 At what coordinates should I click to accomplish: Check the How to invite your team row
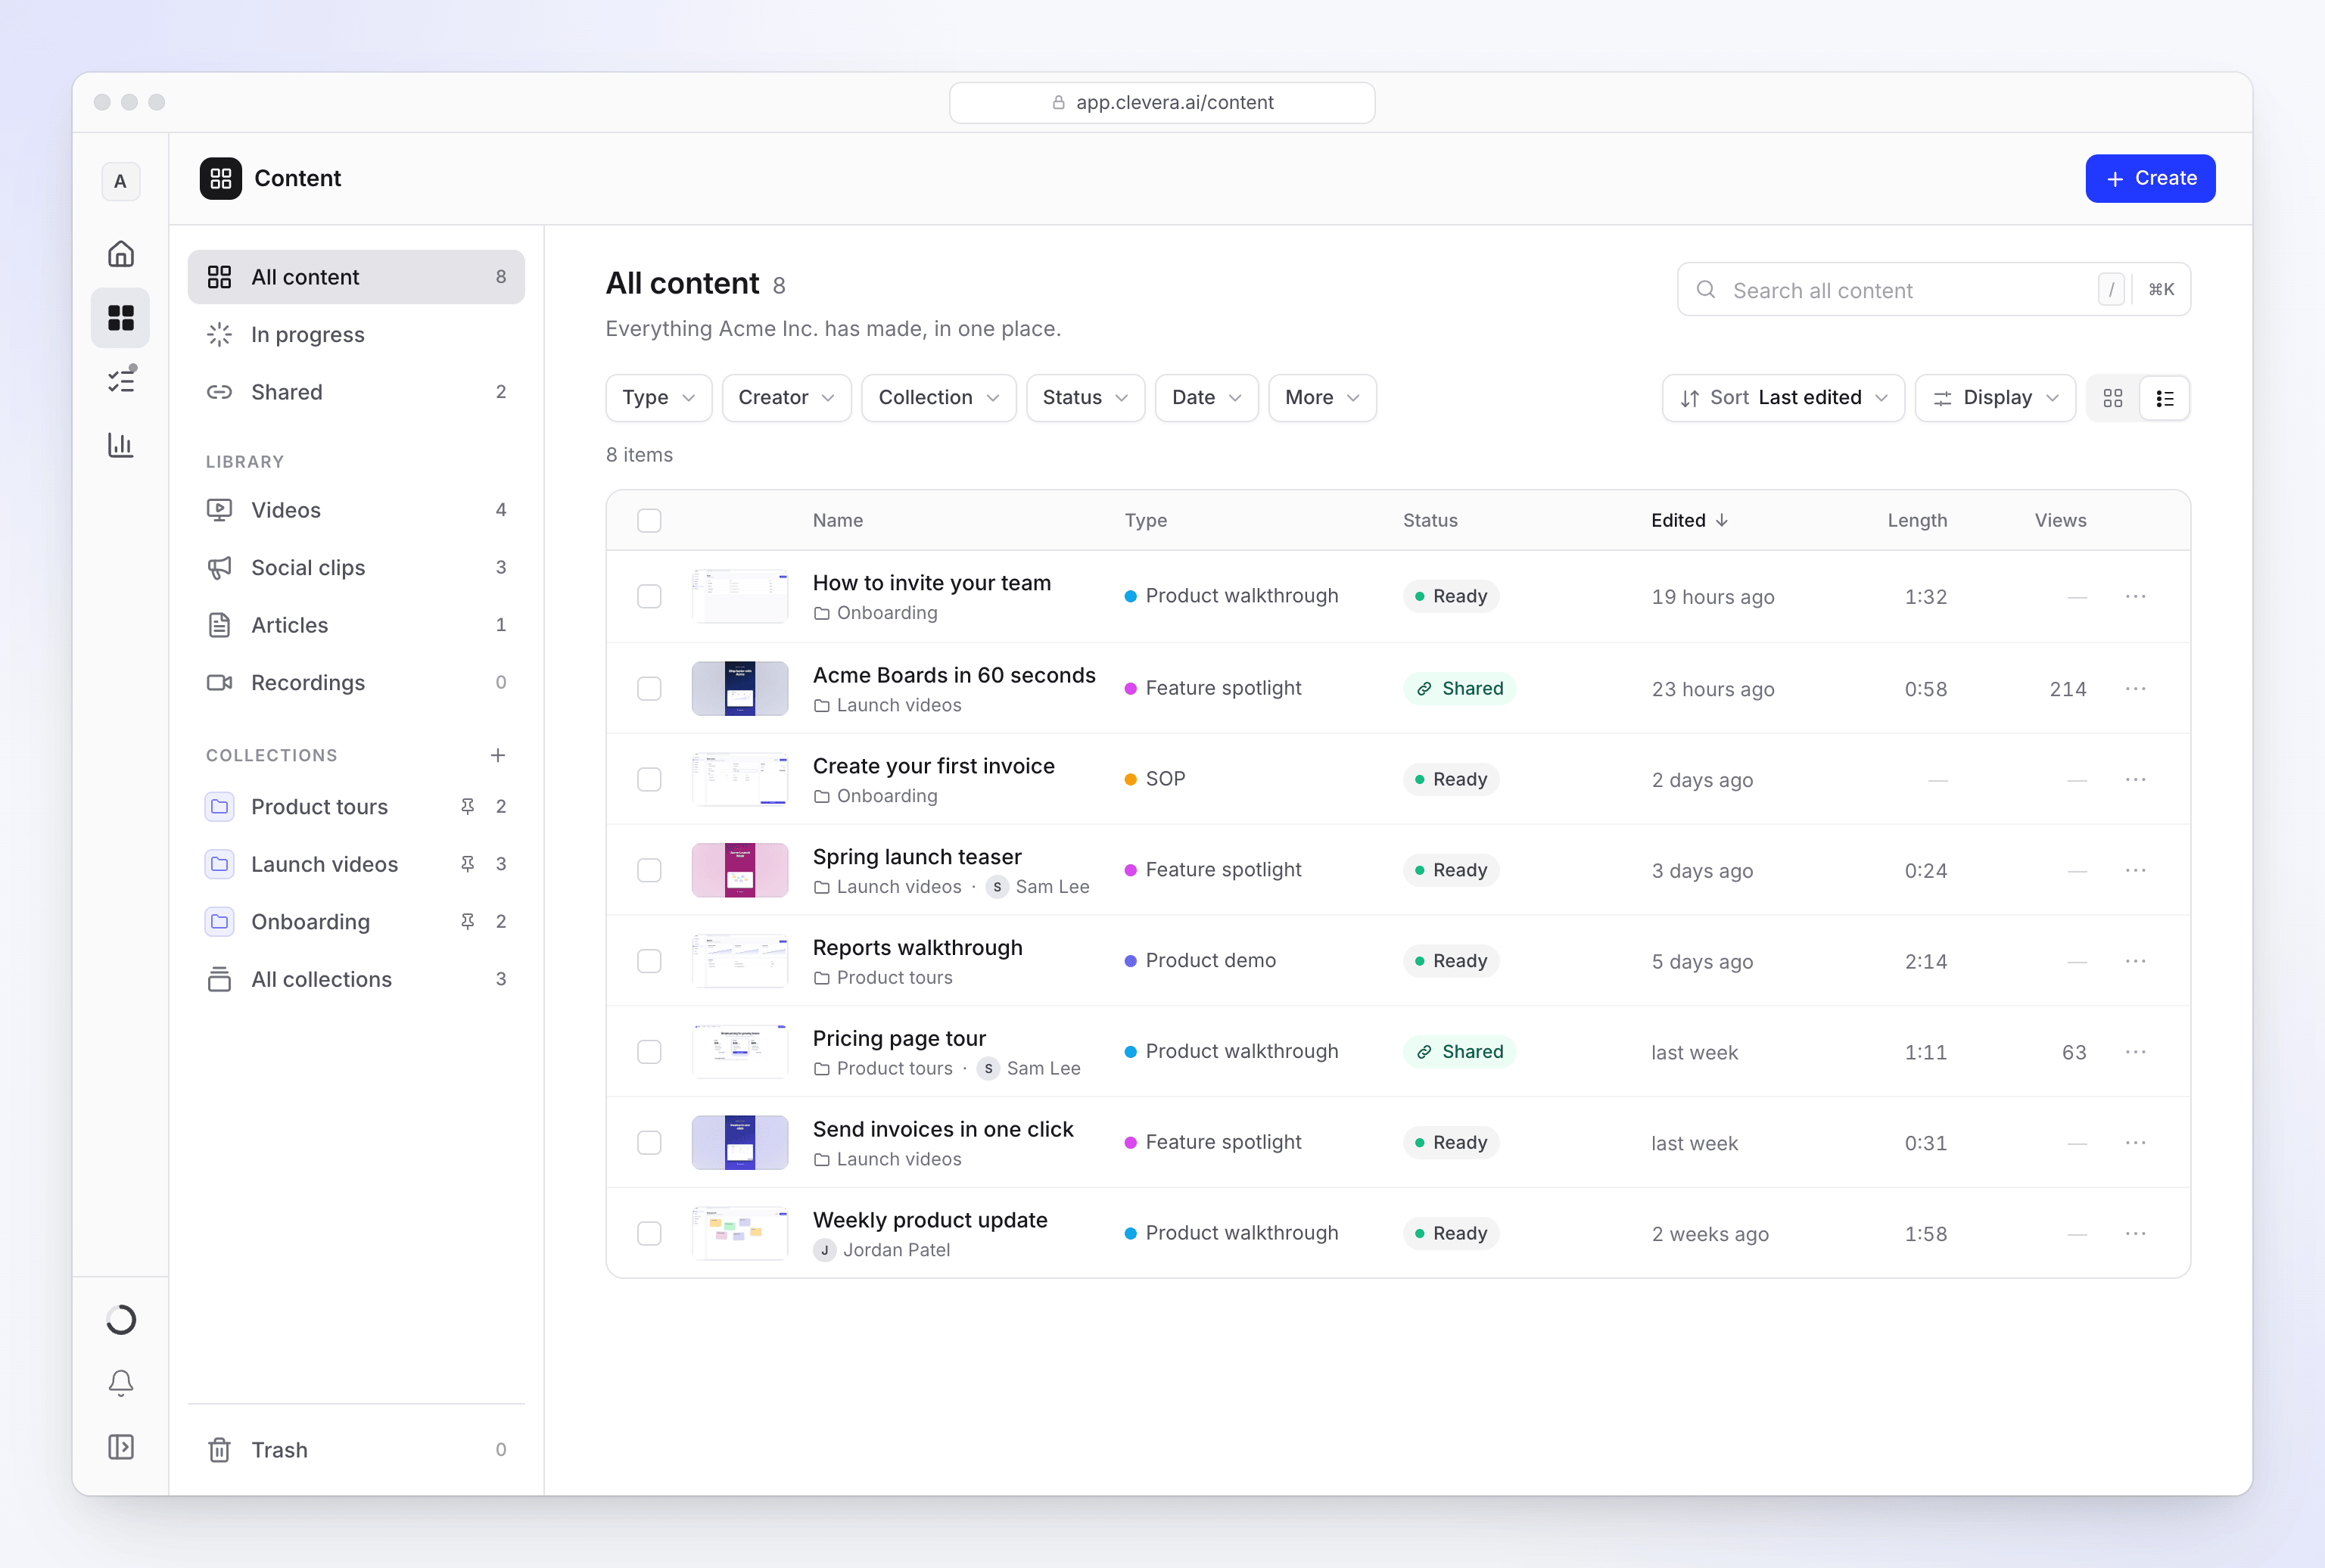click(x=649, y=596)
